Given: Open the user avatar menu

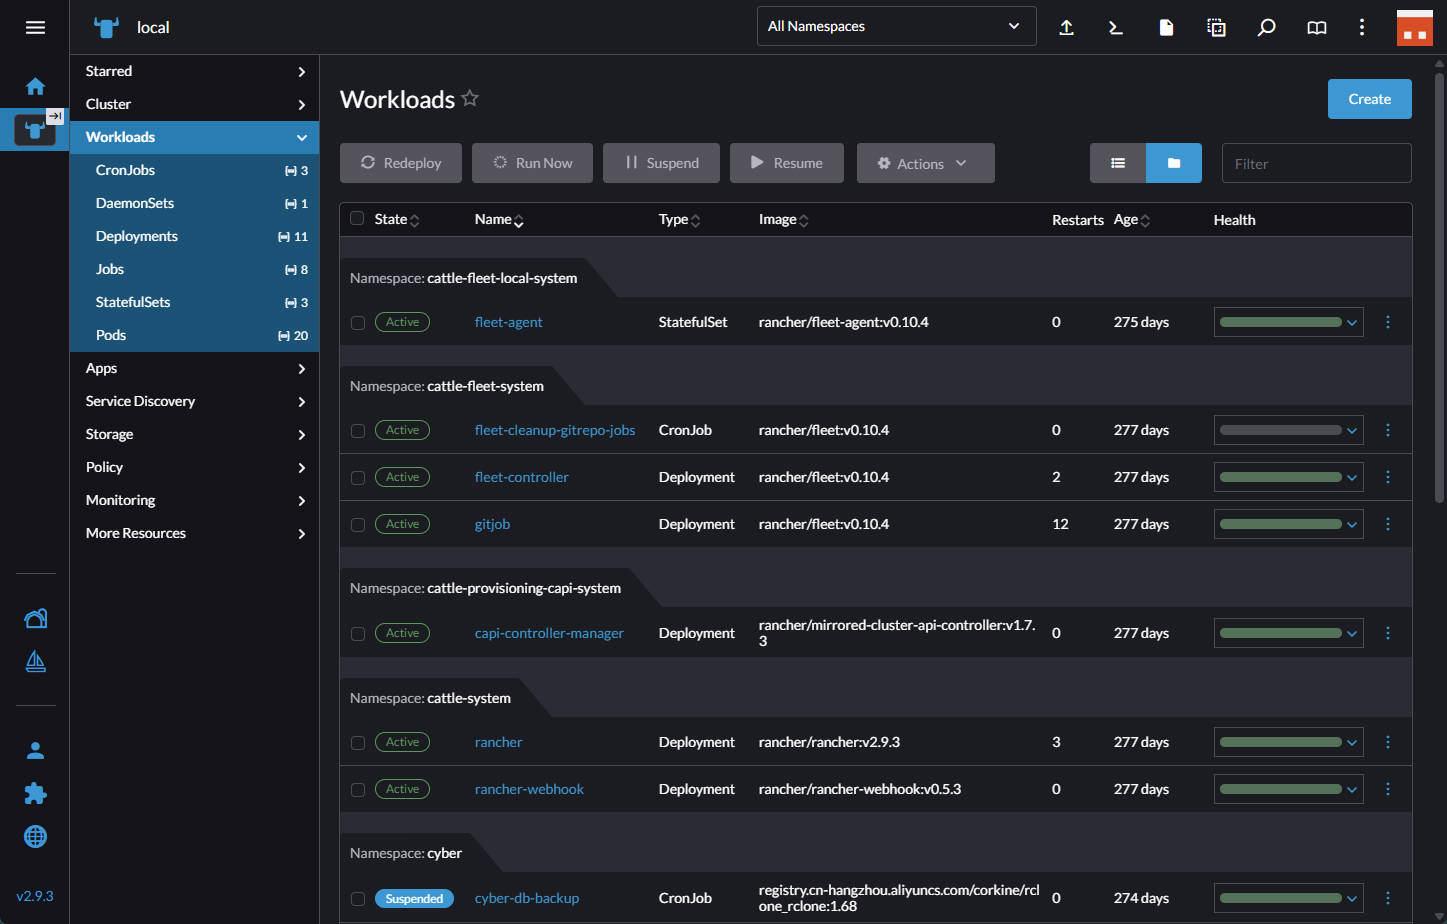Looking at the screenshot, I should (x=1414, y=27).
